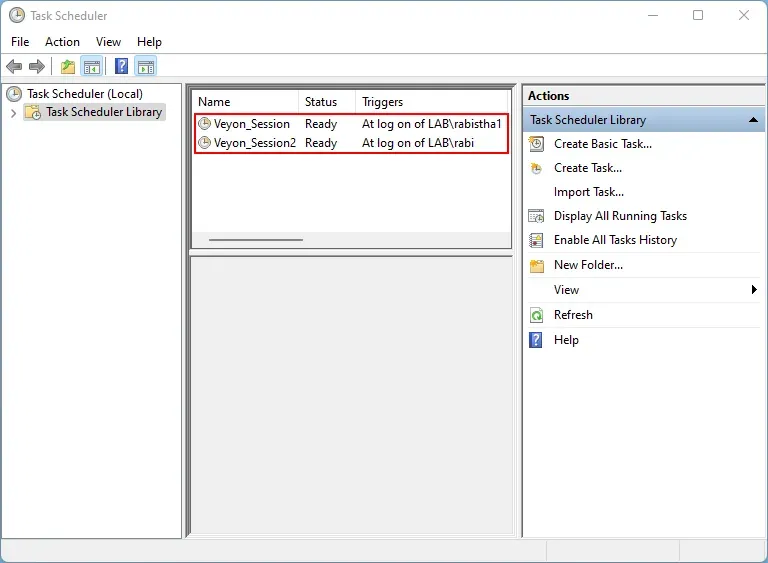Viewport: 768px width, 563px height.
Task: Click Import Task... in Actions pane
Action: pyautogui.click(x=589, y=192)
